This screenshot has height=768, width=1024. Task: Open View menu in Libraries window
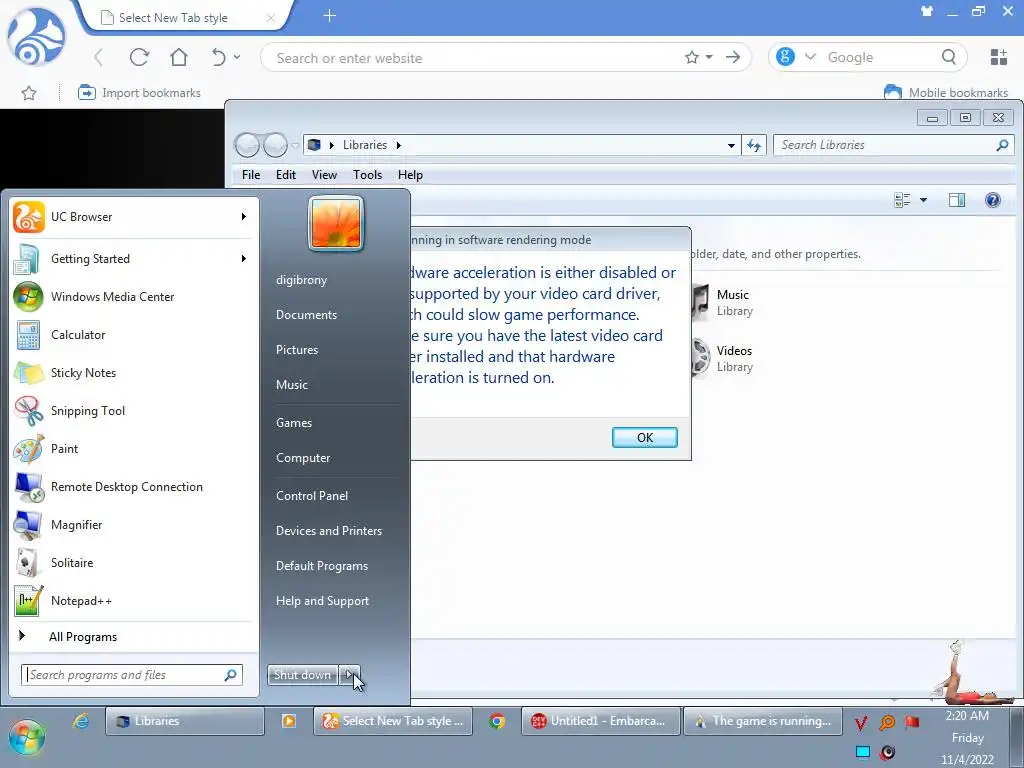point(324,174)
